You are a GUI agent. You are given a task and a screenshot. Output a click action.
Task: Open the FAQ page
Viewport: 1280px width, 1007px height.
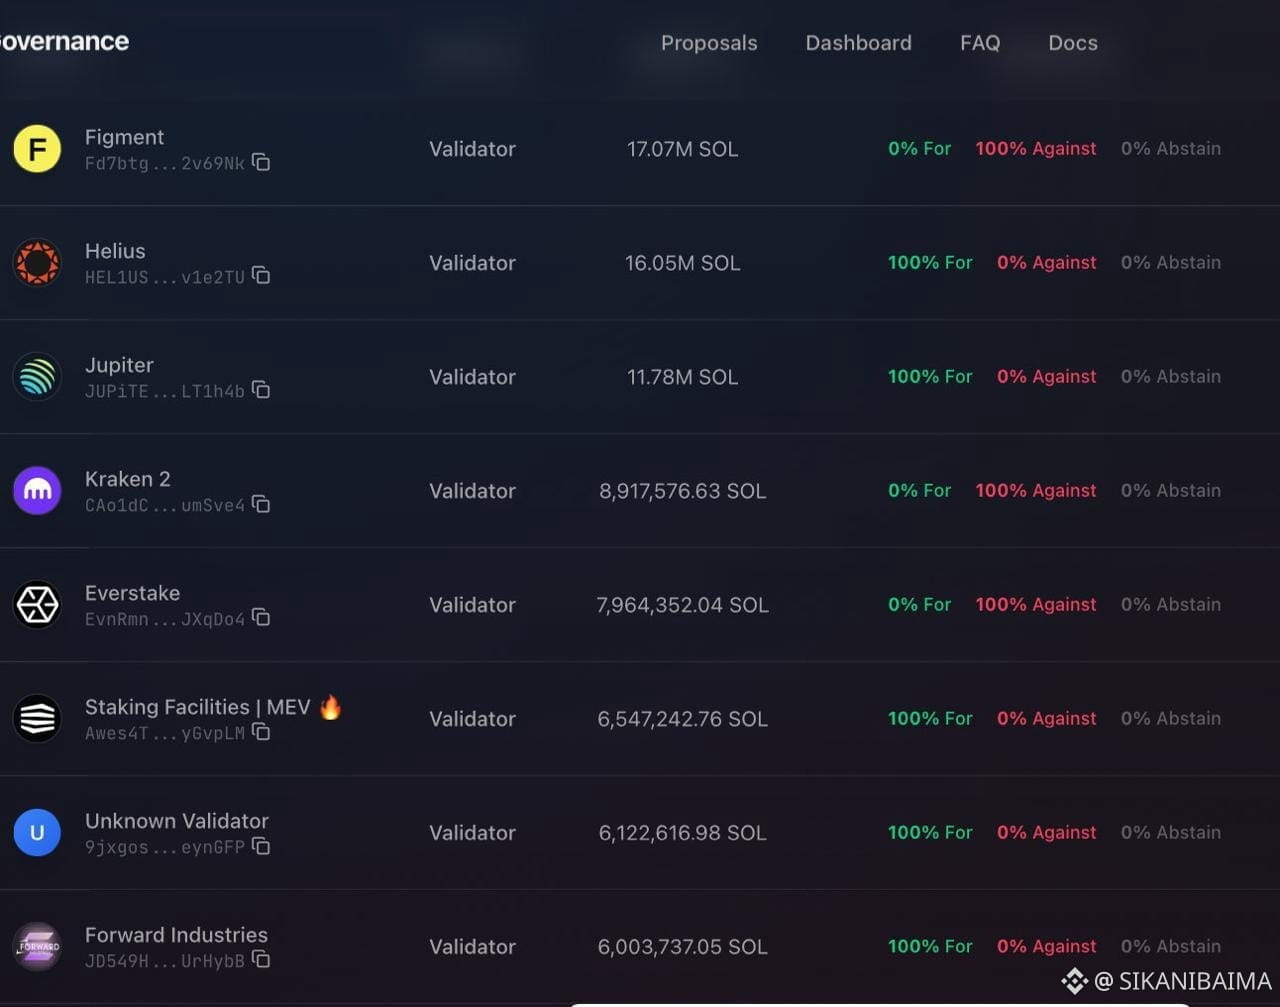[980, 43]
